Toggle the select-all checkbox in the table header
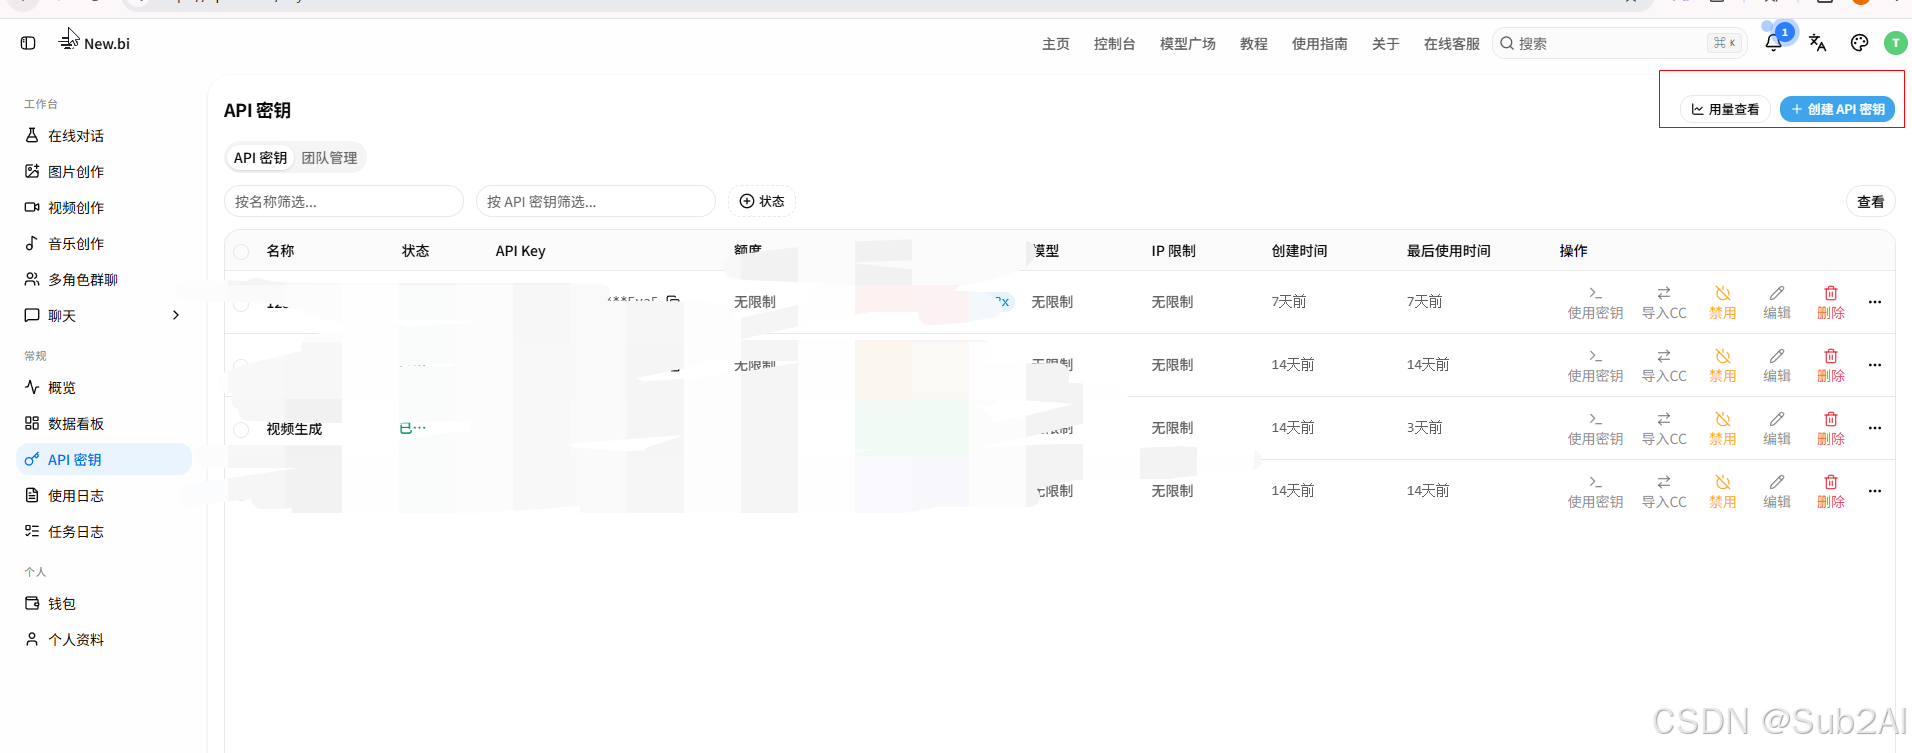The height and width of the screenshot is (753, 1912). (x=241, y=252)
